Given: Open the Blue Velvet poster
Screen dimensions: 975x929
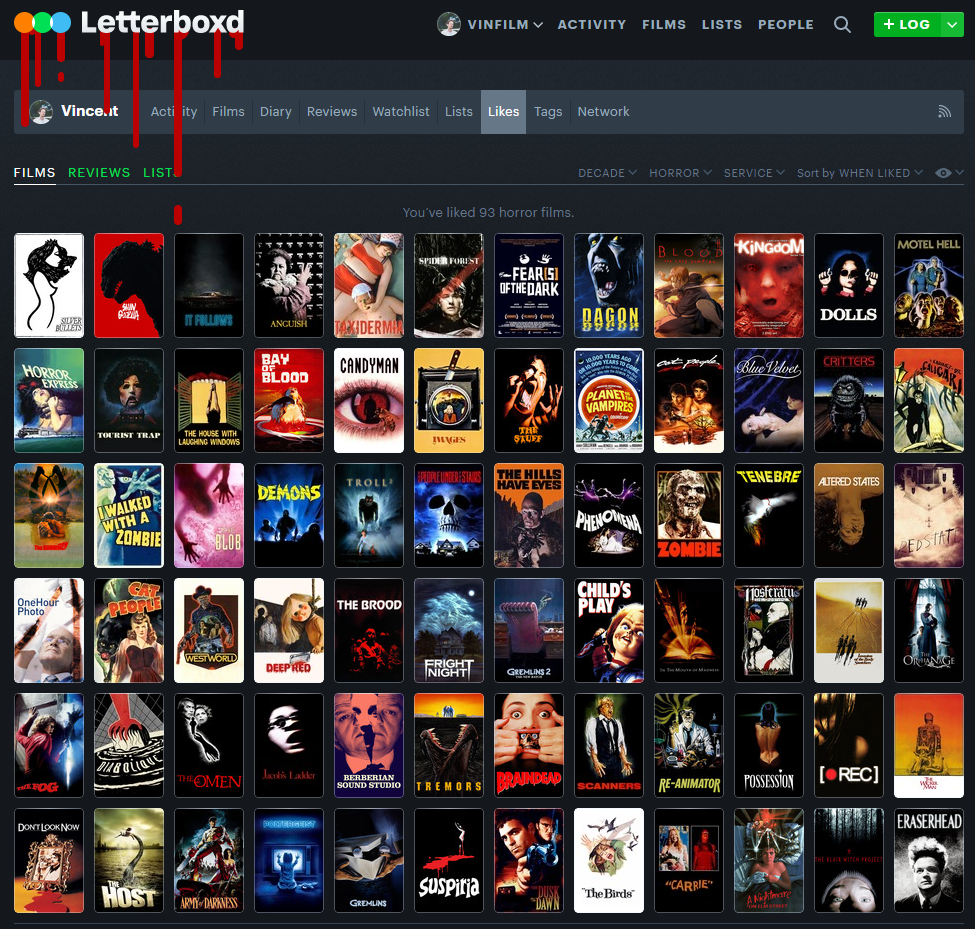Looking at the screenshot, I should tap(769, 400).
